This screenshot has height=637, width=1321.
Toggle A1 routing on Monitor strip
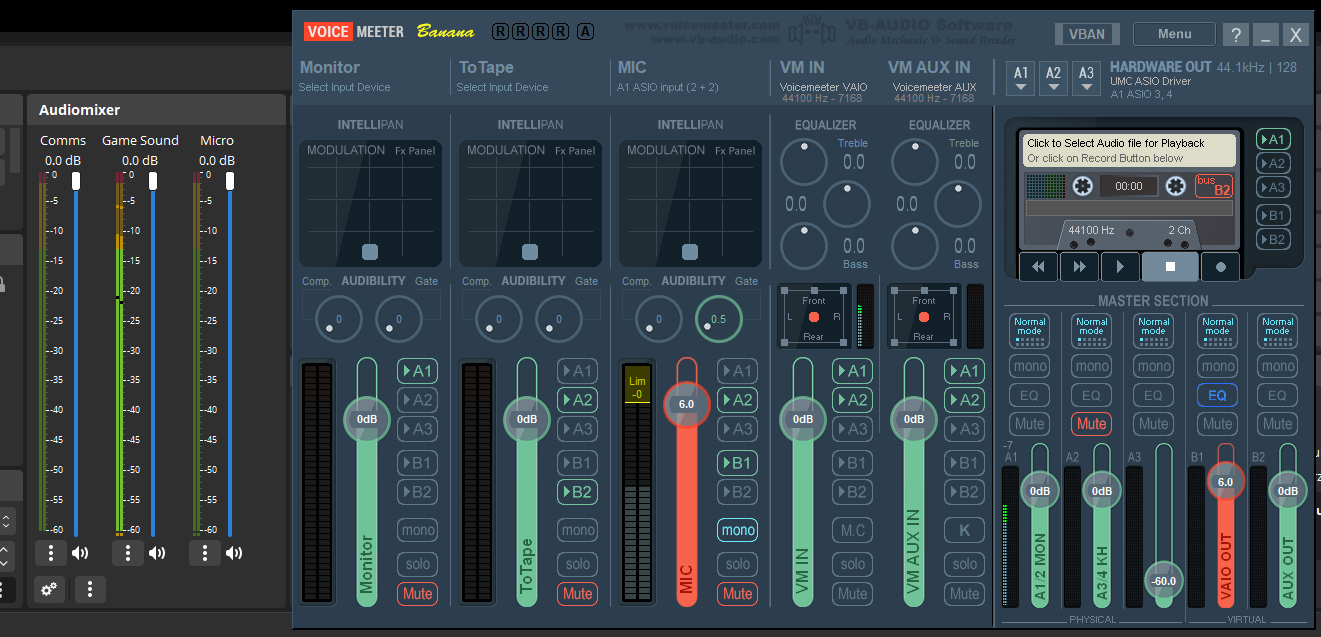[417, 371]
